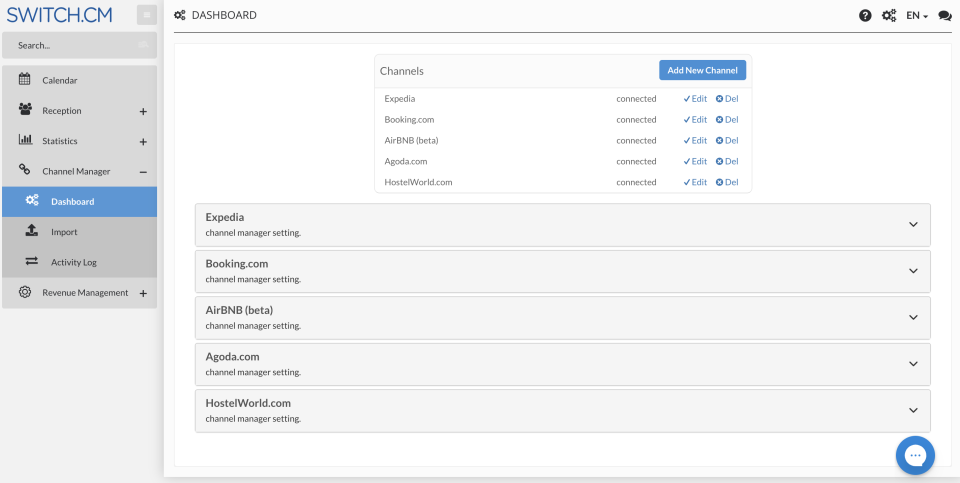Viewport: 960px width, 483px height.
Task: Collapse the Channel Manager menu
Action: [143, 172]
